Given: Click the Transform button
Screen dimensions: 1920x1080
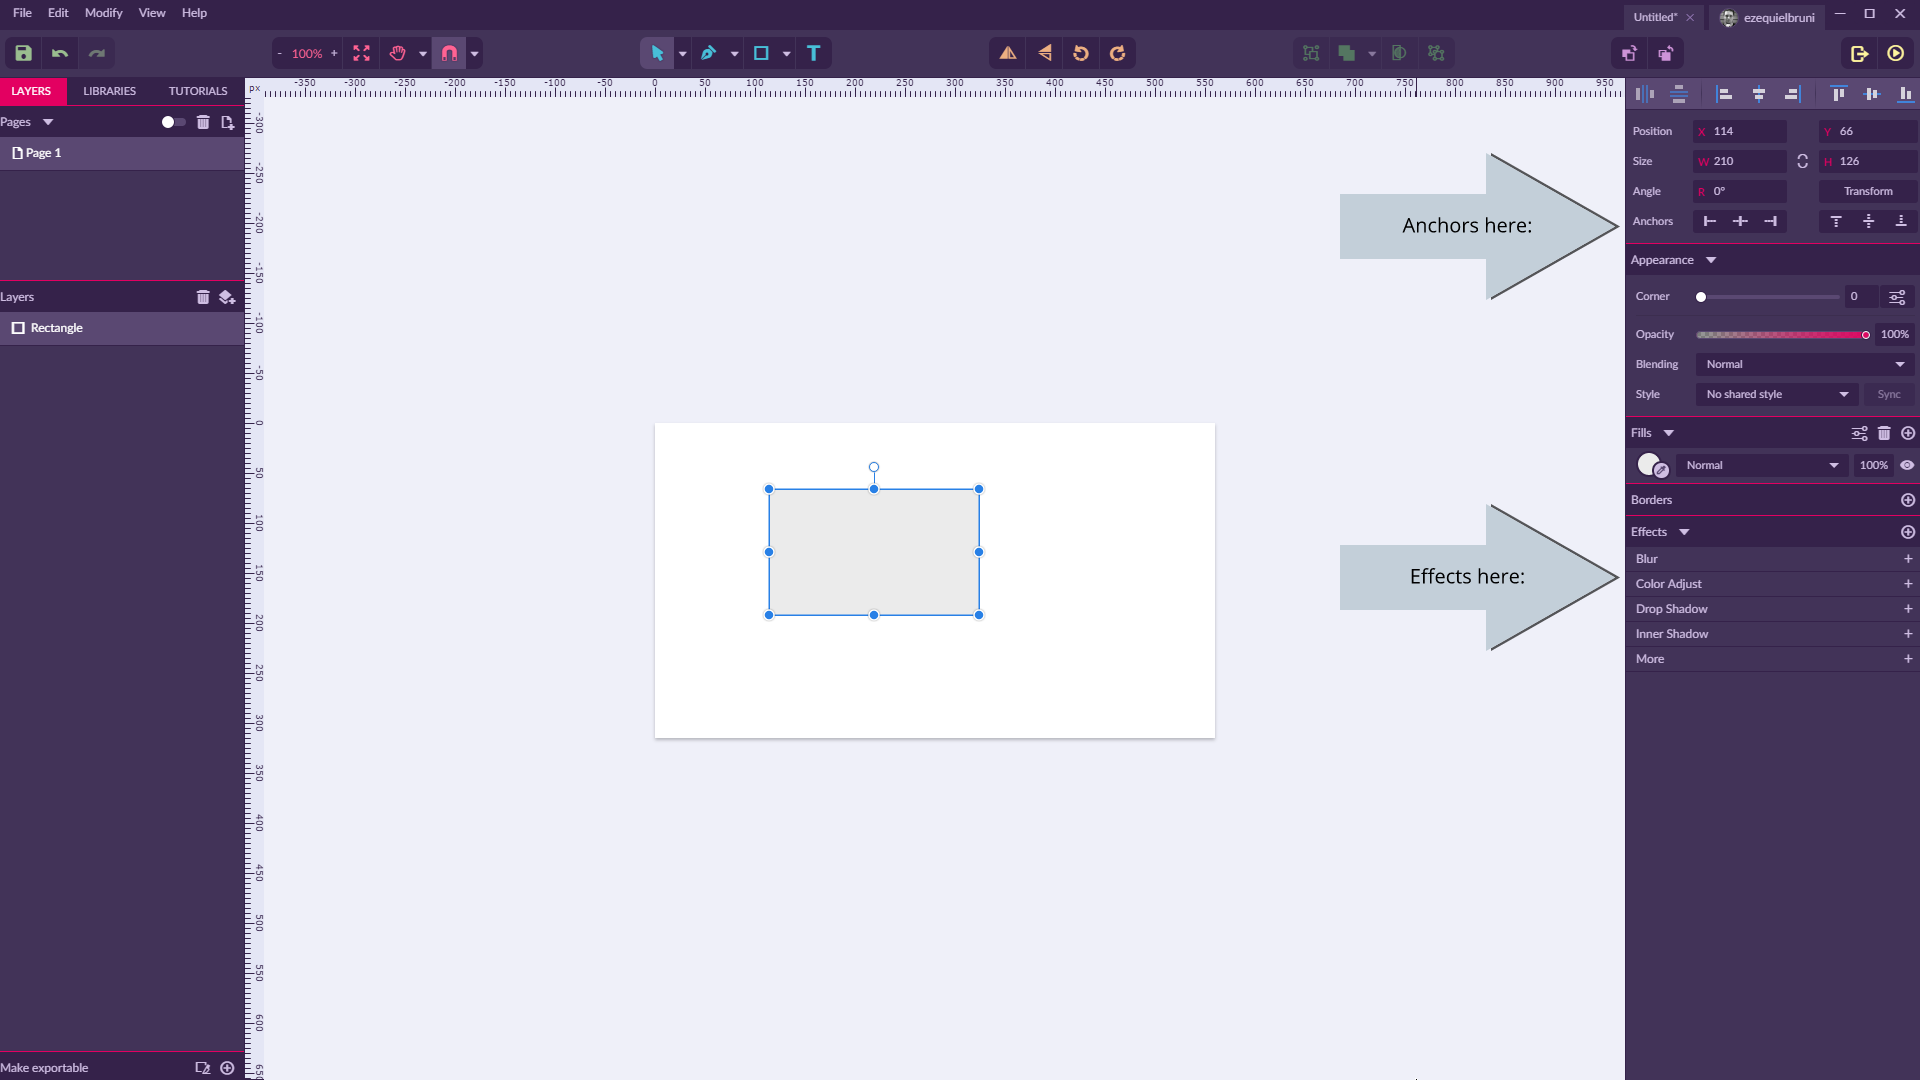Looking at the screenshot, I should 1868,192.
